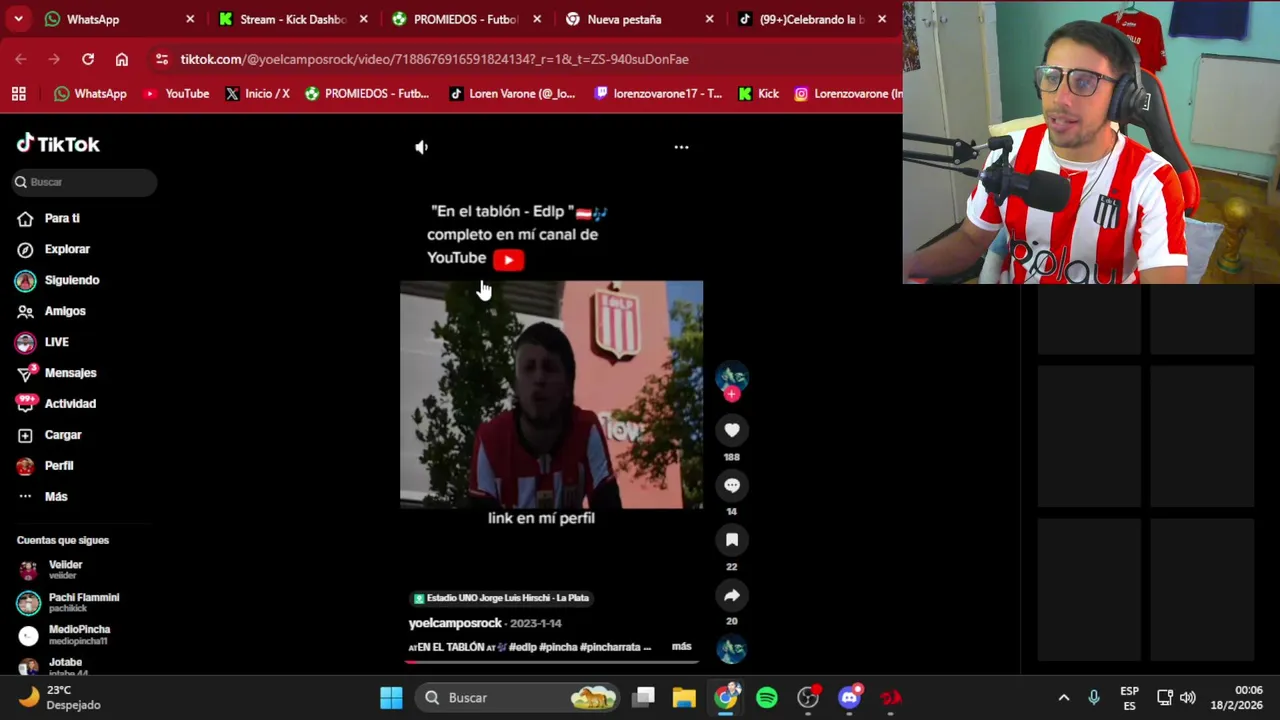
Task: Open the browser home page
Action: point(122,59)
